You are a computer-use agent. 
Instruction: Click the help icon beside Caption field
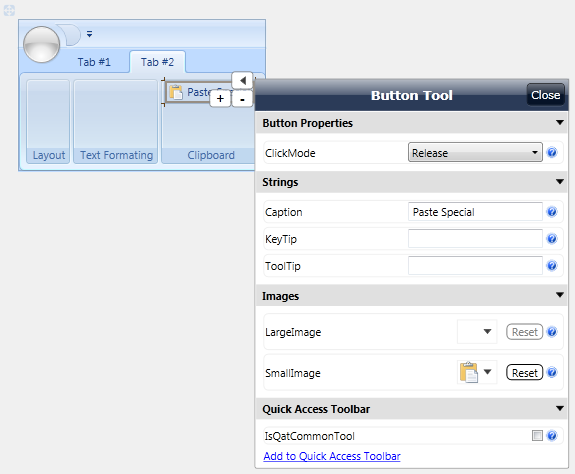pos(552,212)
